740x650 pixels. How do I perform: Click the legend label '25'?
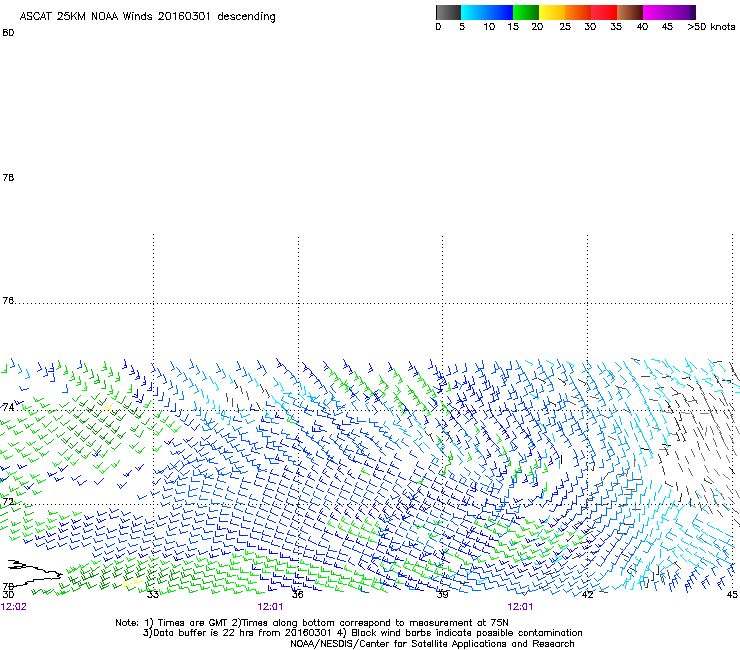565,27
